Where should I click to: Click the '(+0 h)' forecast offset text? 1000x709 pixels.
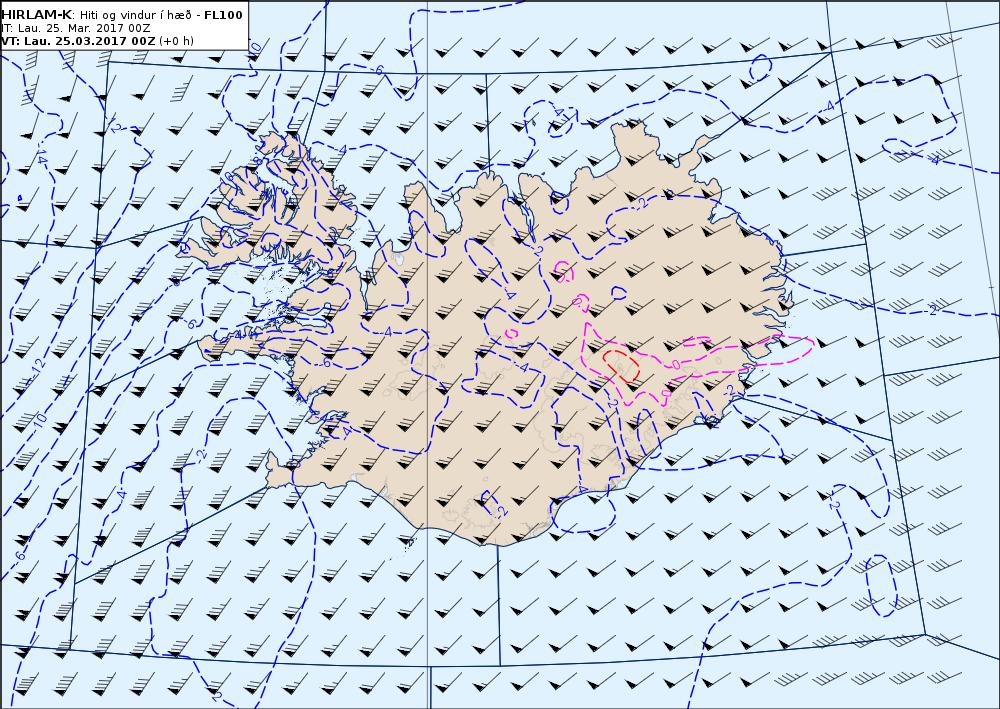point(176,41)
